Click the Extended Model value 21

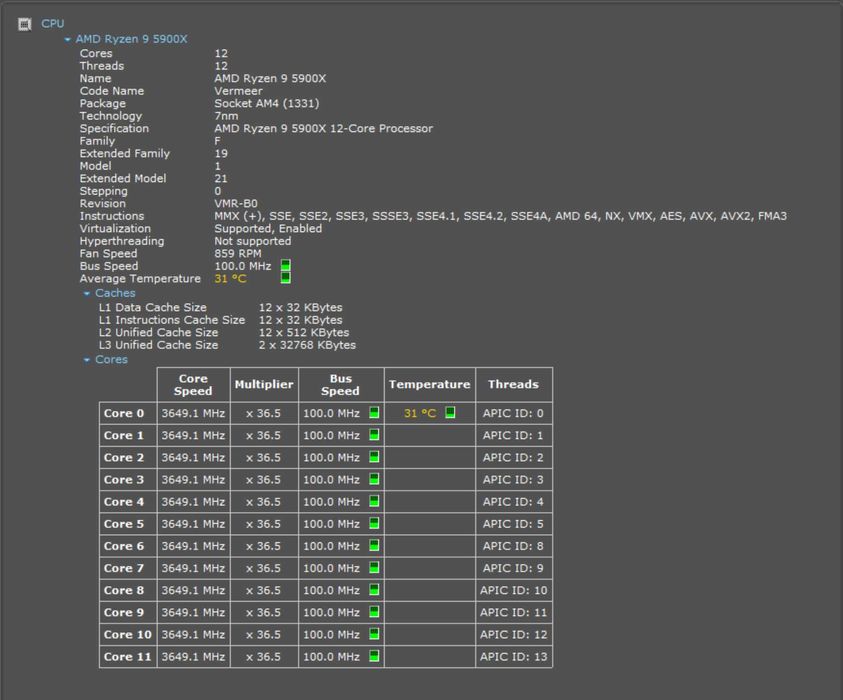tap(220, 178)
